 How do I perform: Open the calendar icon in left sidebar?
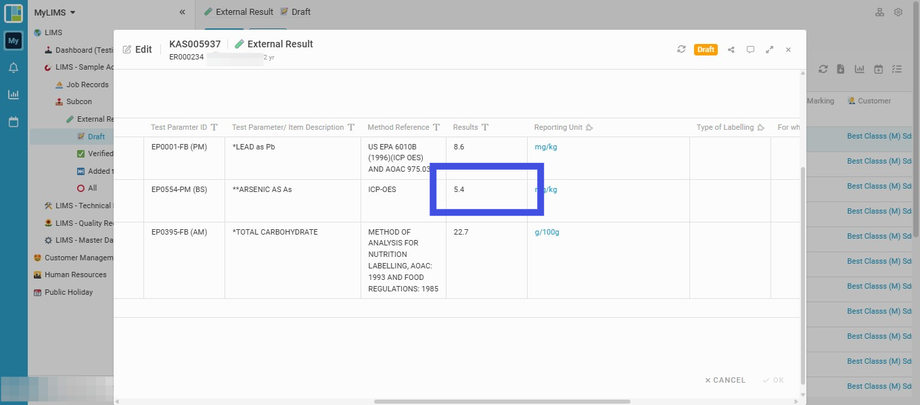13,122
